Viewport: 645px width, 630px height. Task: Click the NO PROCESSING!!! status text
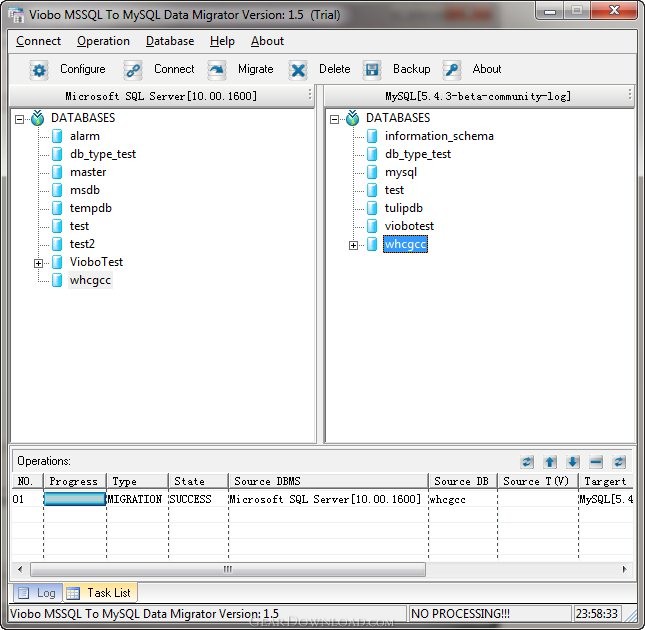pyautogui.click(x=460, y=614)
